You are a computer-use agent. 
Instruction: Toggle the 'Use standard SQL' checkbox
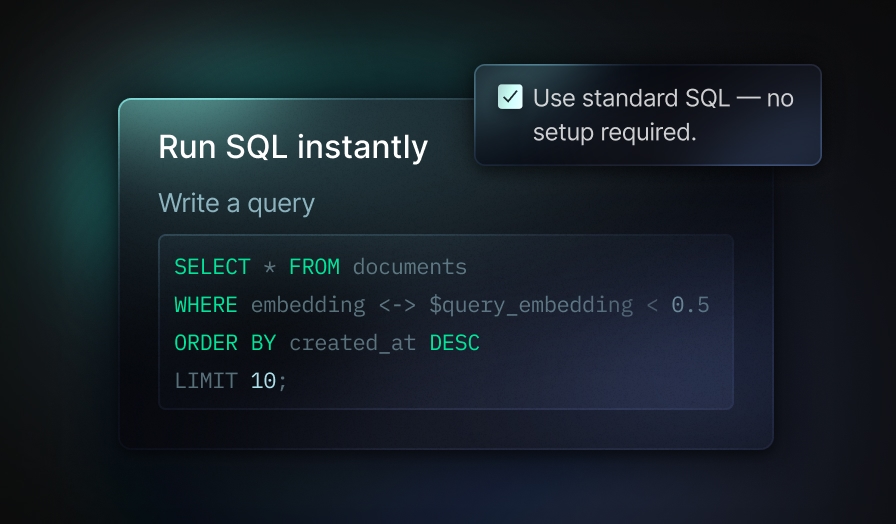coord(510,97)
